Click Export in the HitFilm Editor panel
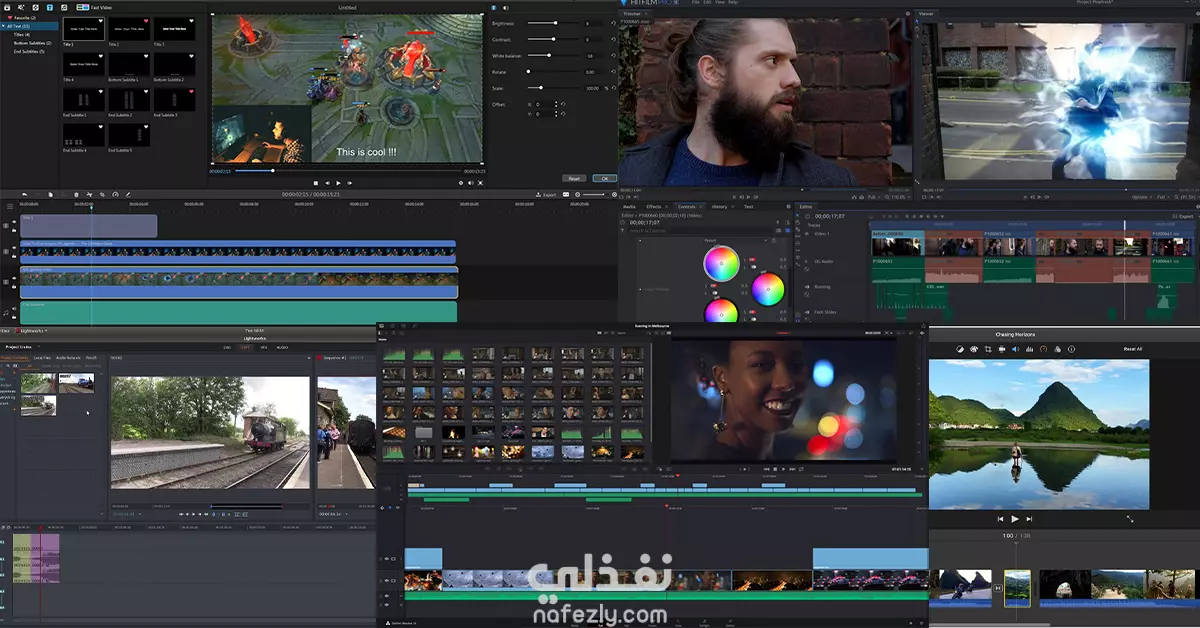 (1180, 216)
